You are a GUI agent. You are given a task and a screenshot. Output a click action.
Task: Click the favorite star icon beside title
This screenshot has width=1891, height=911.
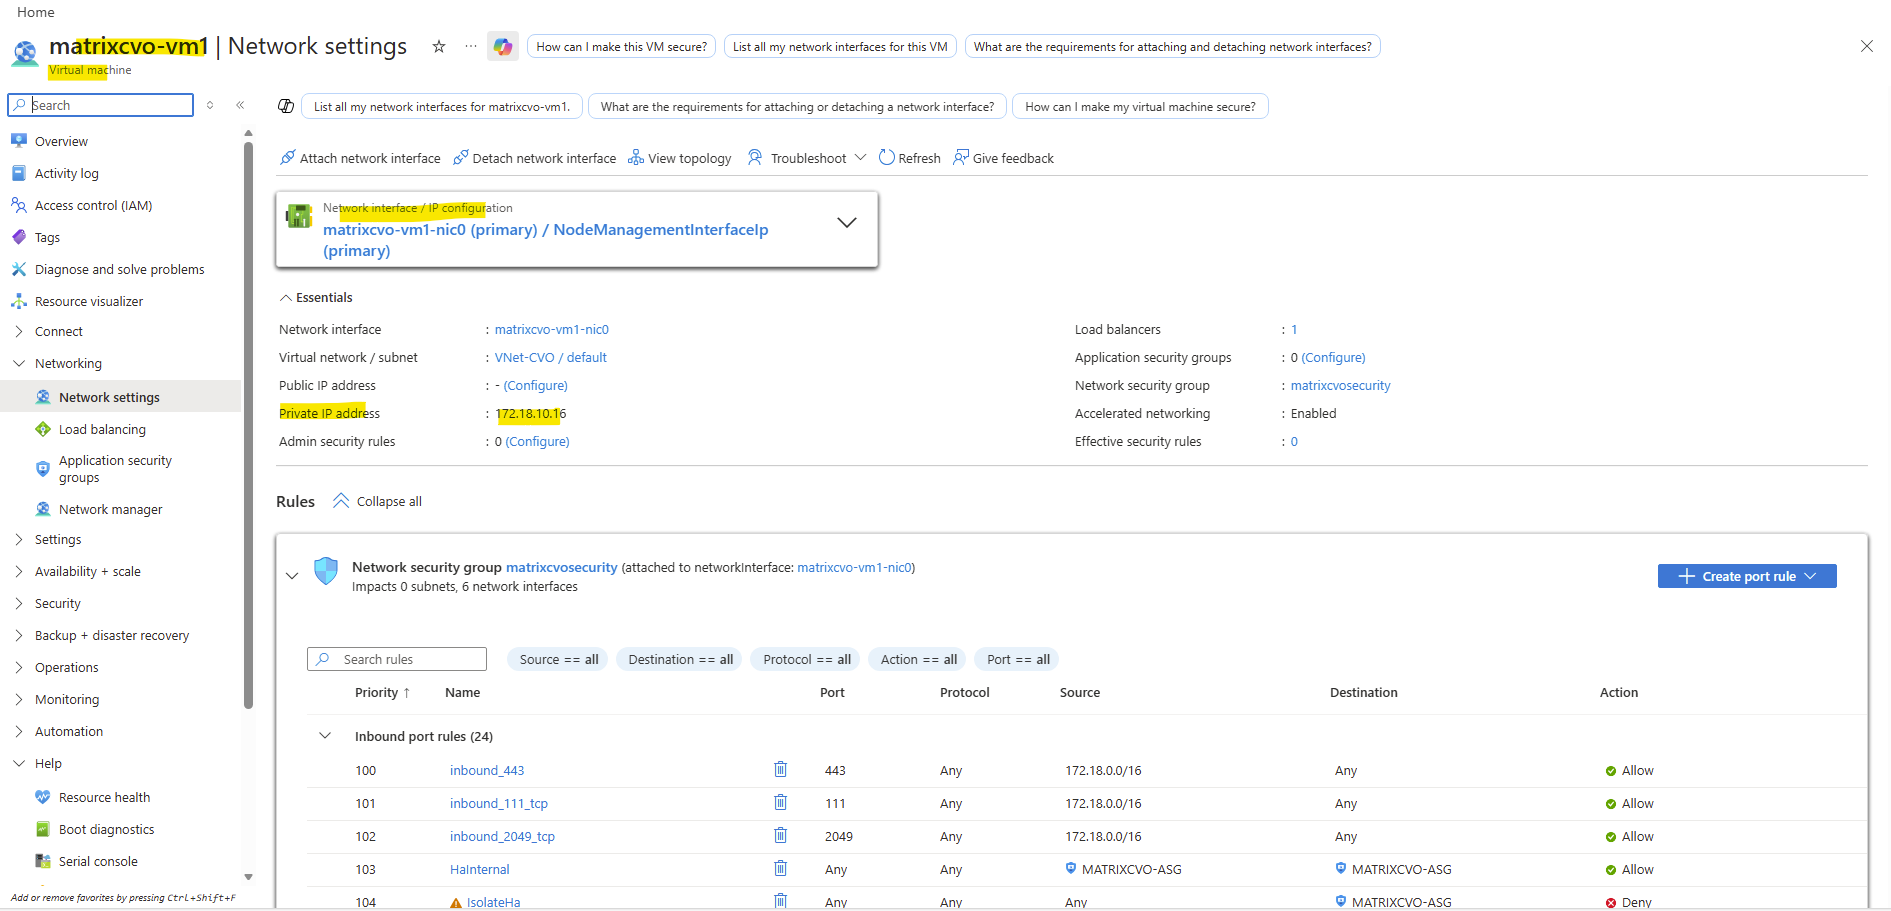pos(438,46)
